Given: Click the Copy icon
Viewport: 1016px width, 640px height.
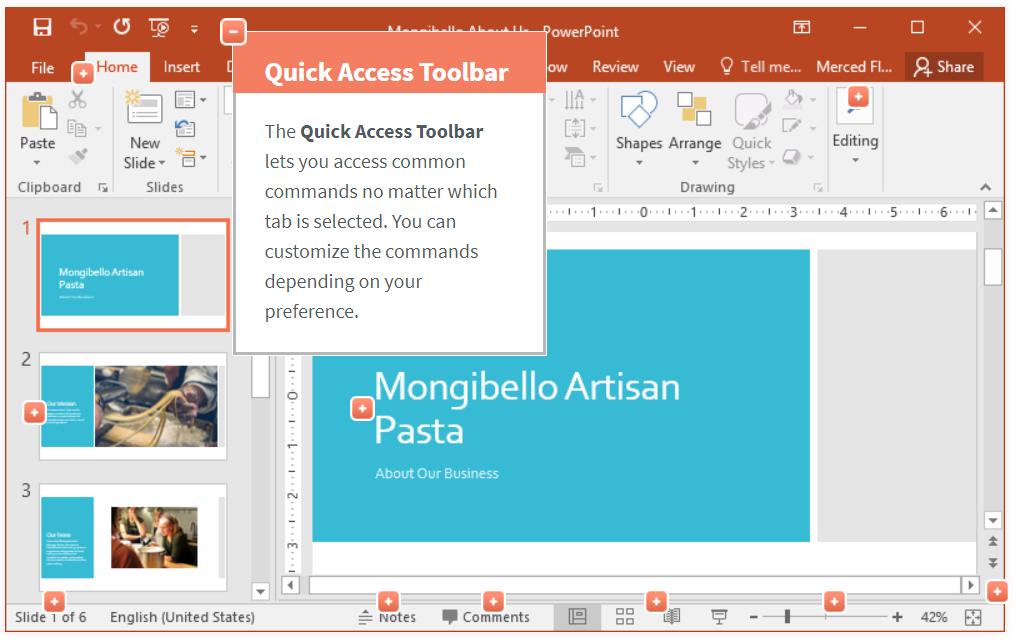Looking at the screenshot, I should [x=77, y=128].
